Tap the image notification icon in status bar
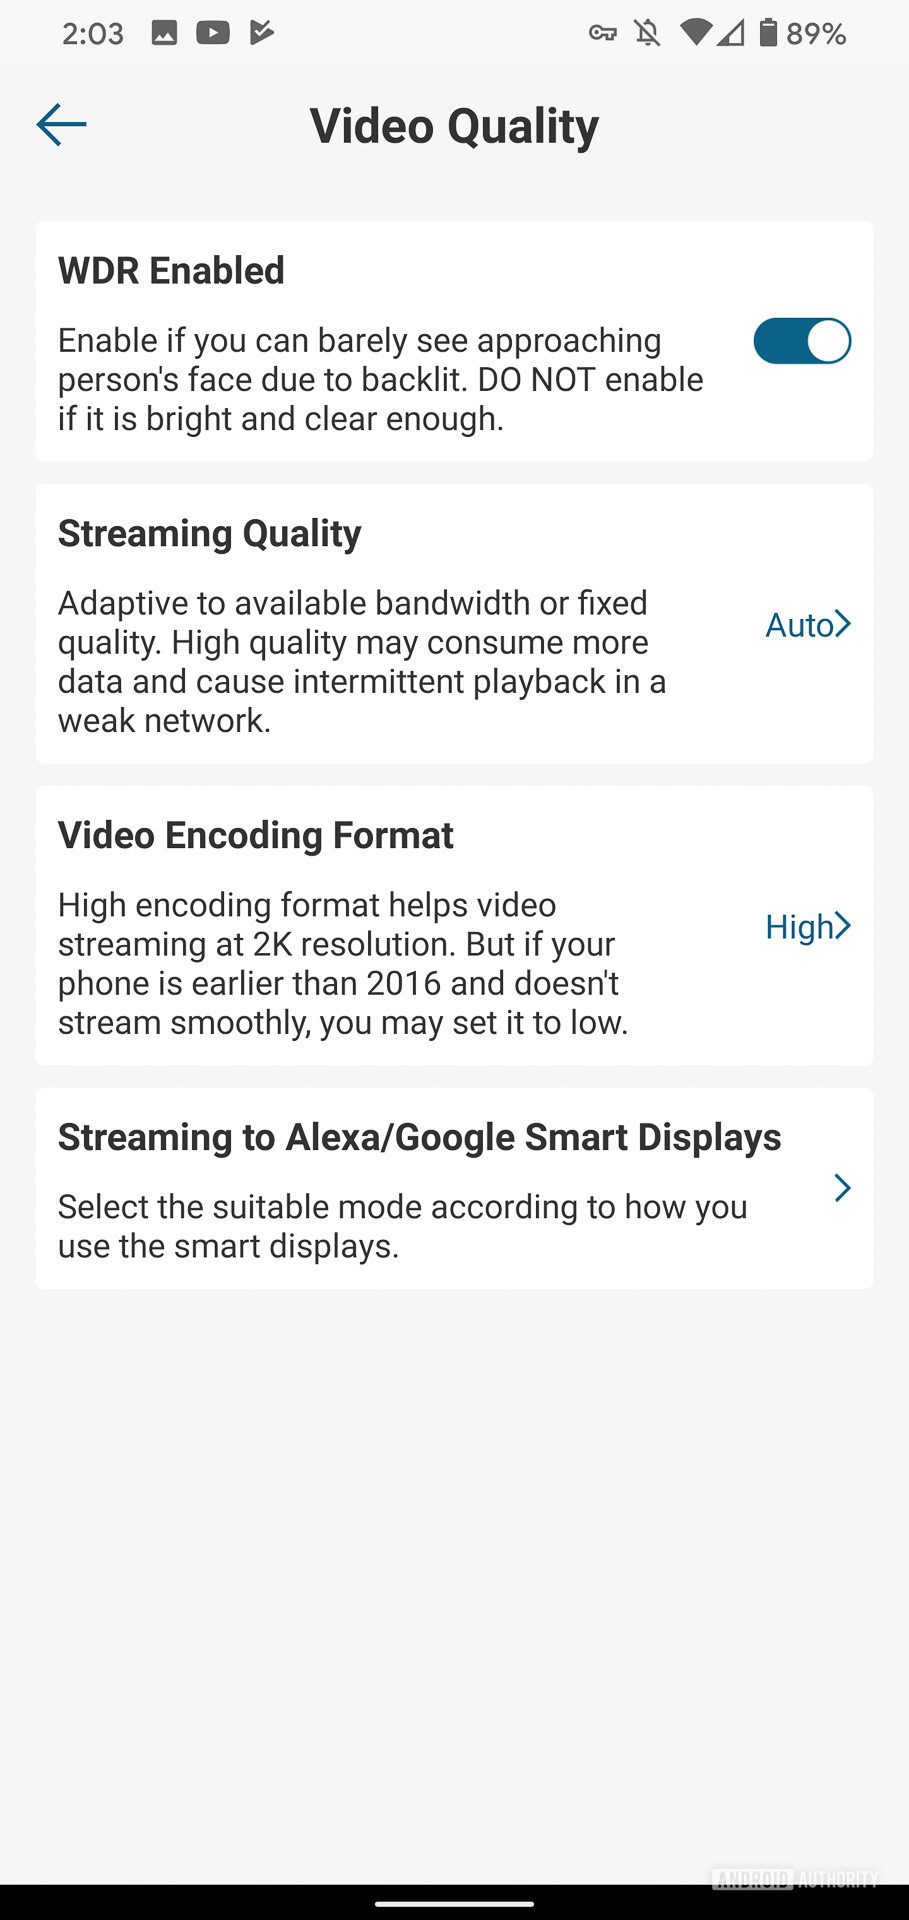 [164, 33]
